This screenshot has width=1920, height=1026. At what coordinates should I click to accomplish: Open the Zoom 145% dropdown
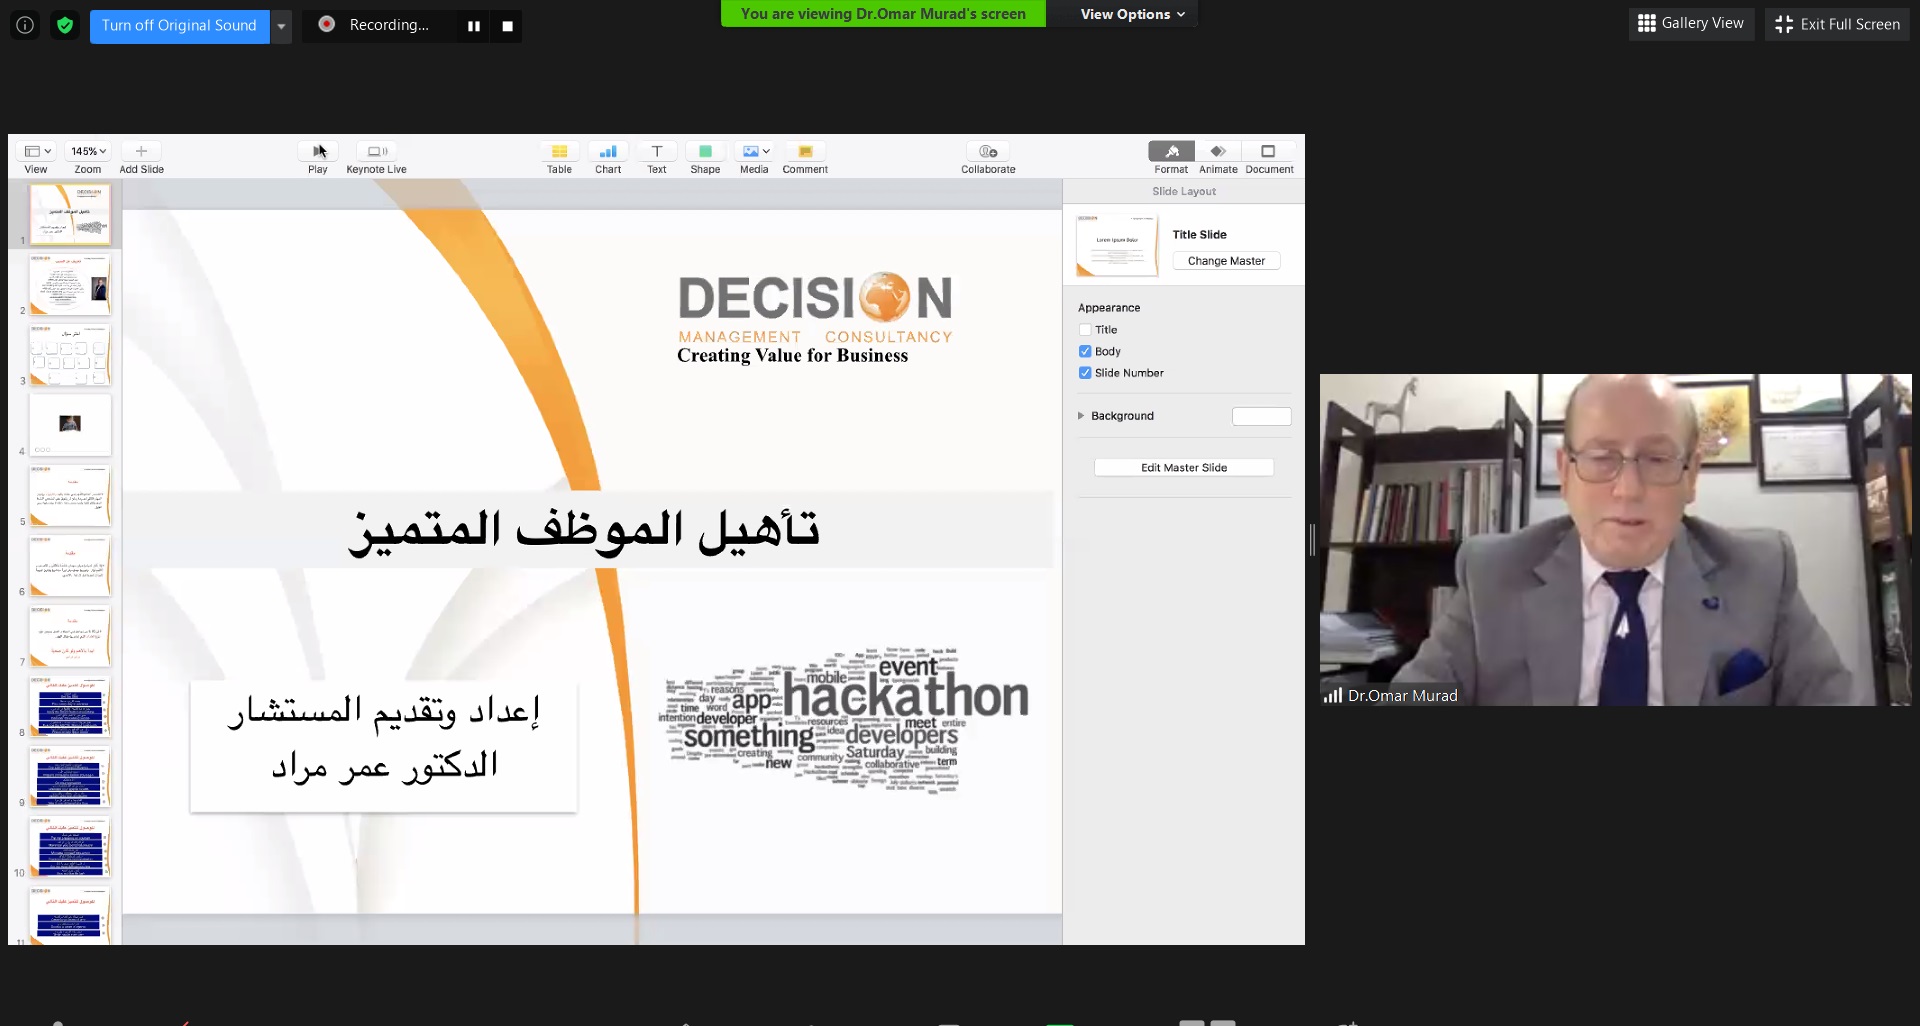pyautogui.click(x=88, y=152)
